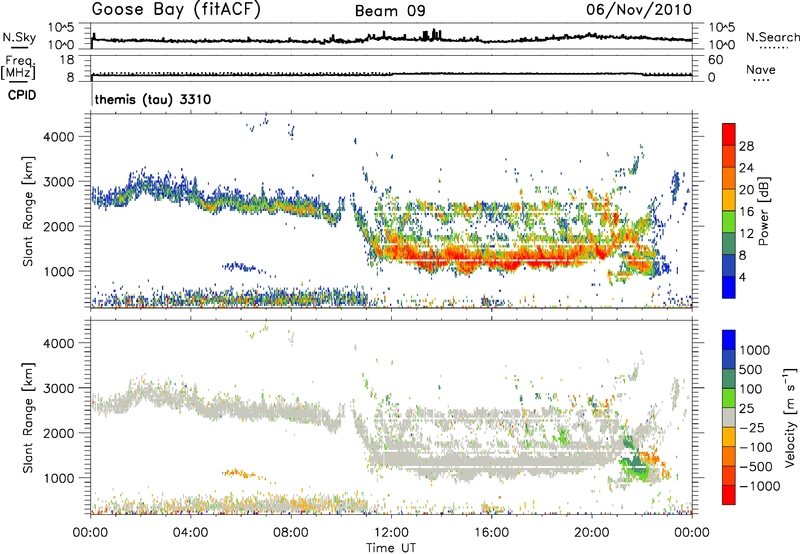Click the 'Freq. [MHz]' axis label
Viewport: 800px width, 554px height.
19,68
